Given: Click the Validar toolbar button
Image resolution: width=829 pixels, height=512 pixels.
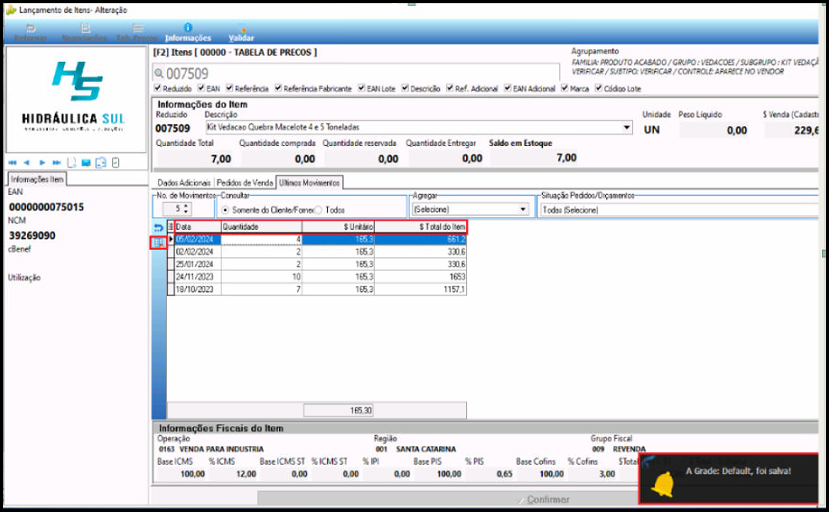Looking at the screenshot, I should tap(241, 34).
